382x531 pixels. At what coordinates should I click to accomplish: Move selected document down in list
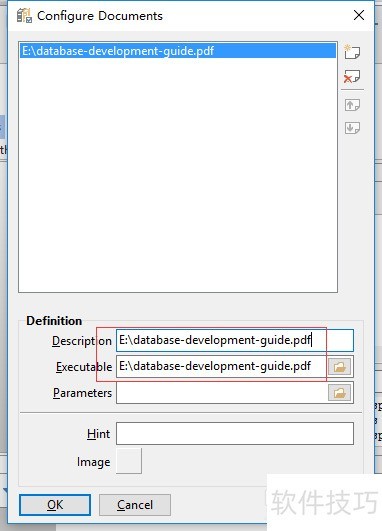click(x=352, y=128)
